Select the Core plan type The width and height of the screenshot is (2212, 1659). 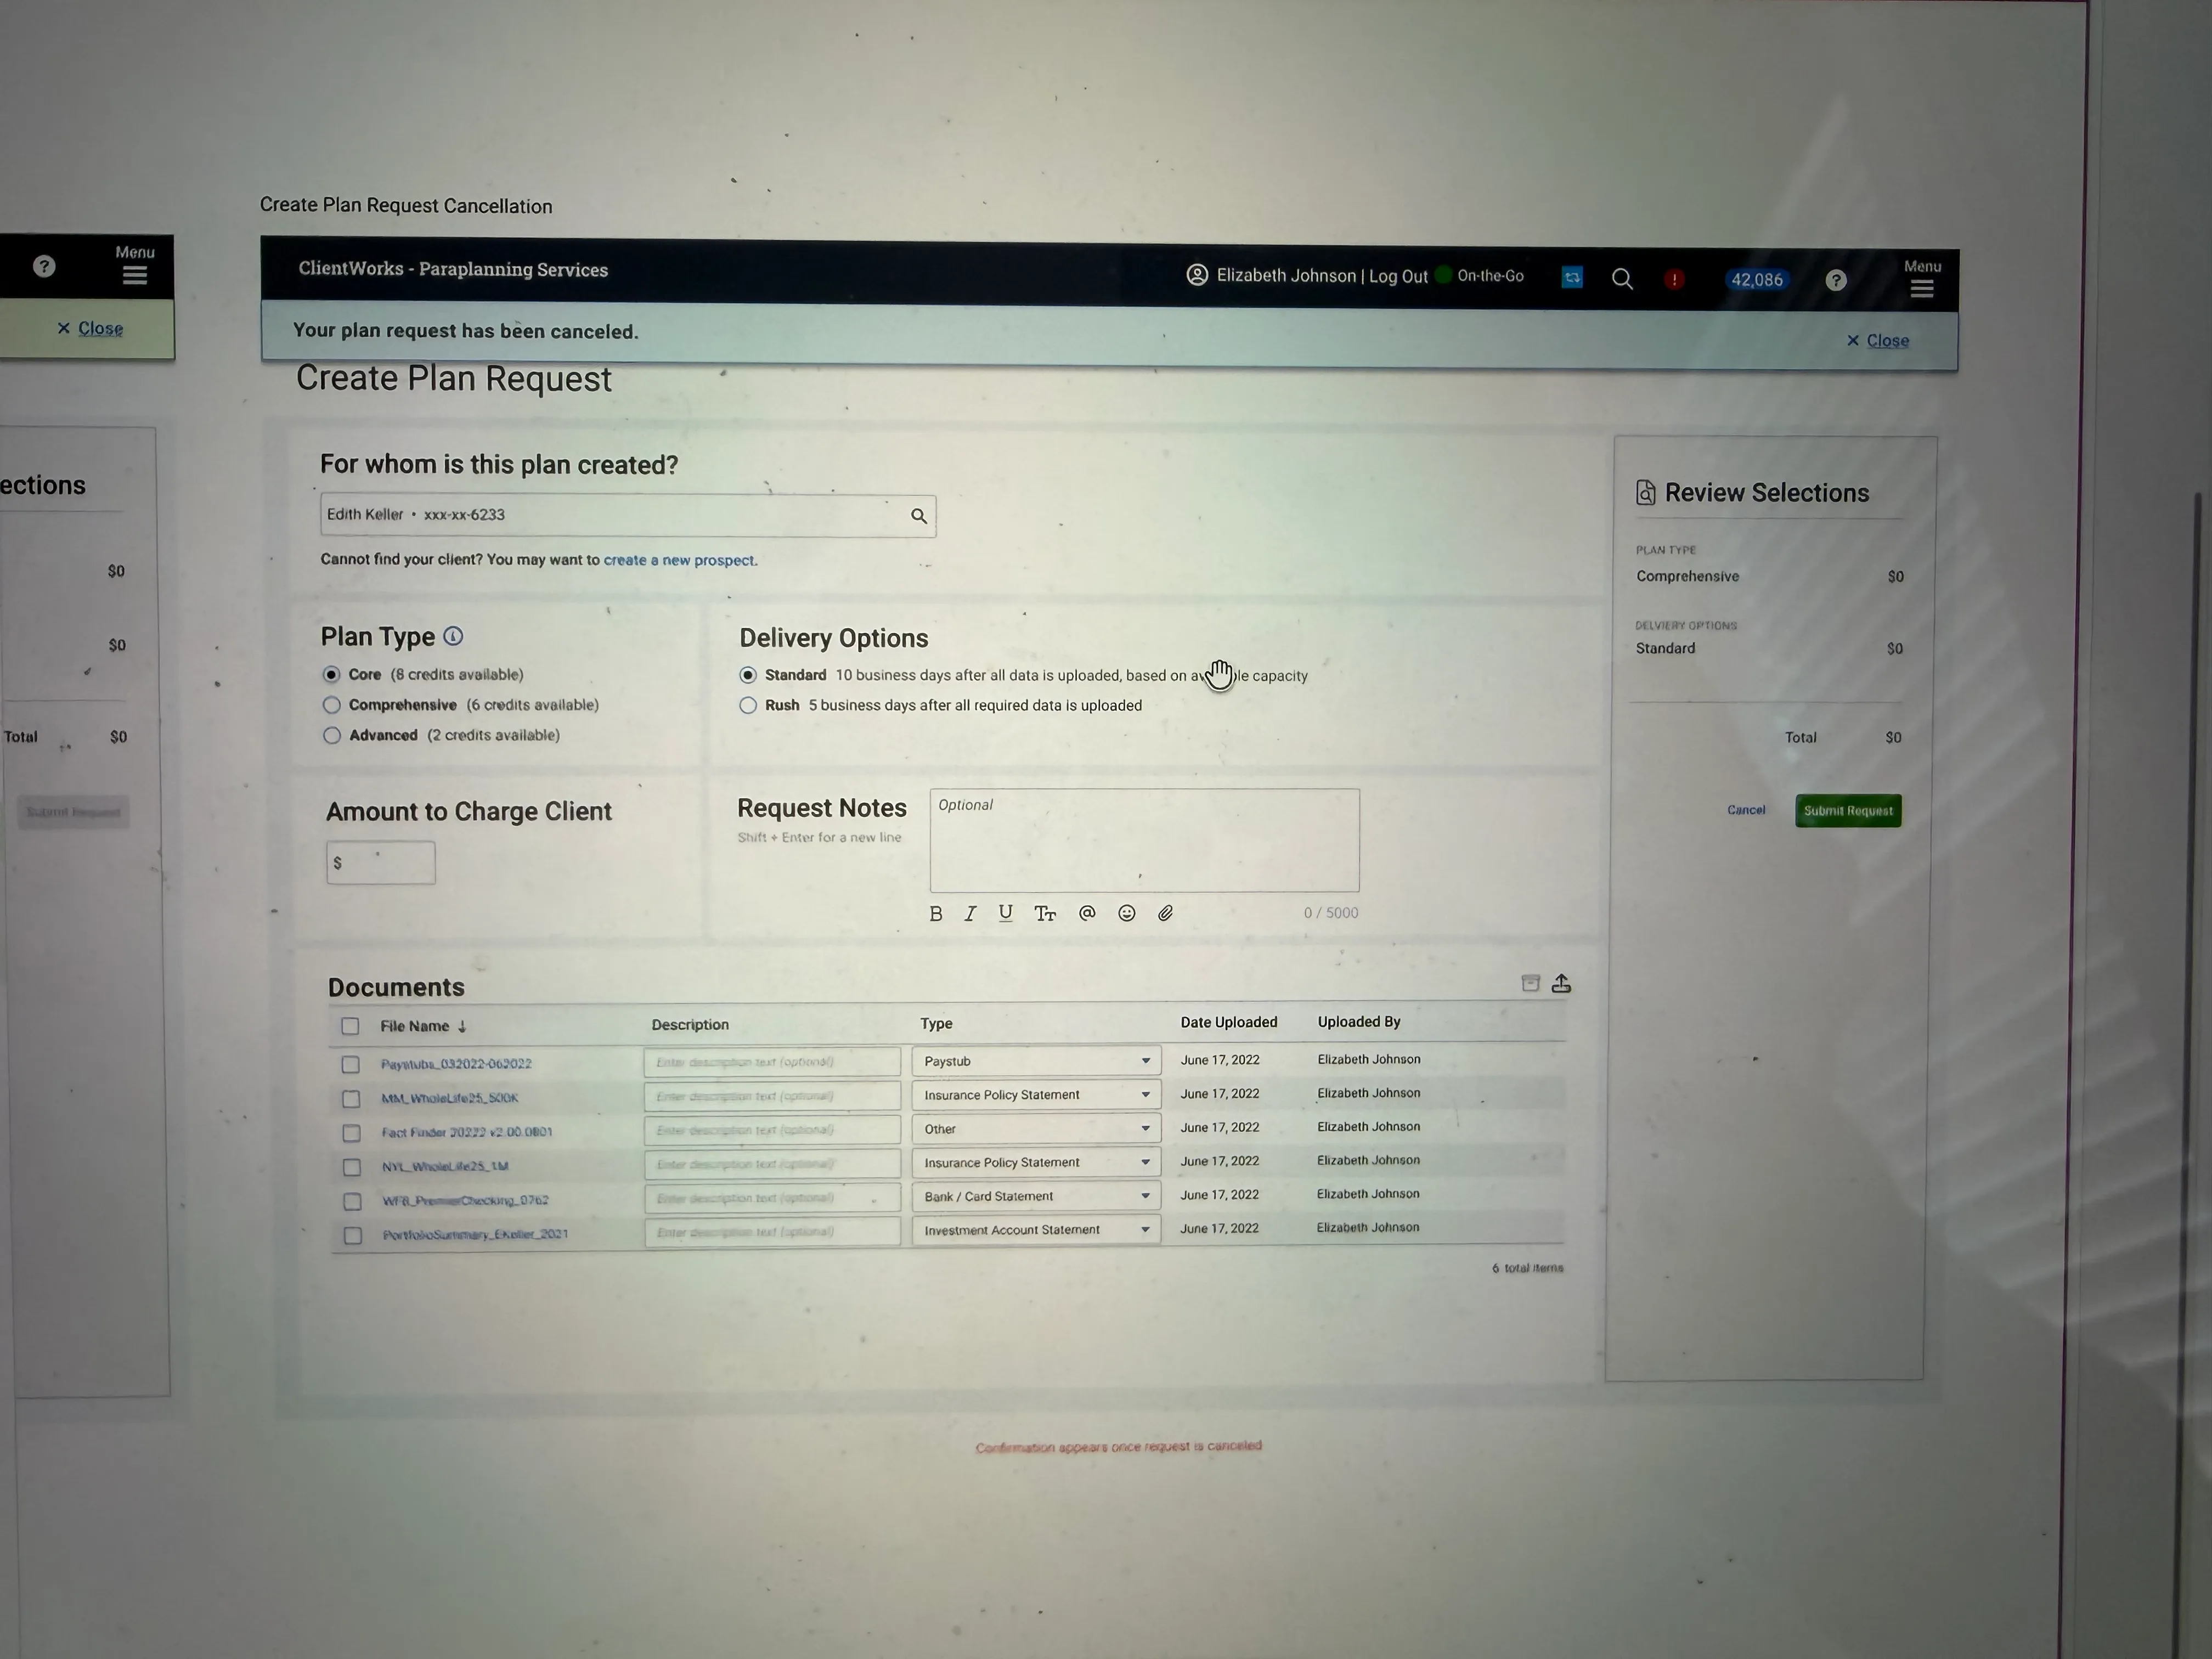pos(331,674)
